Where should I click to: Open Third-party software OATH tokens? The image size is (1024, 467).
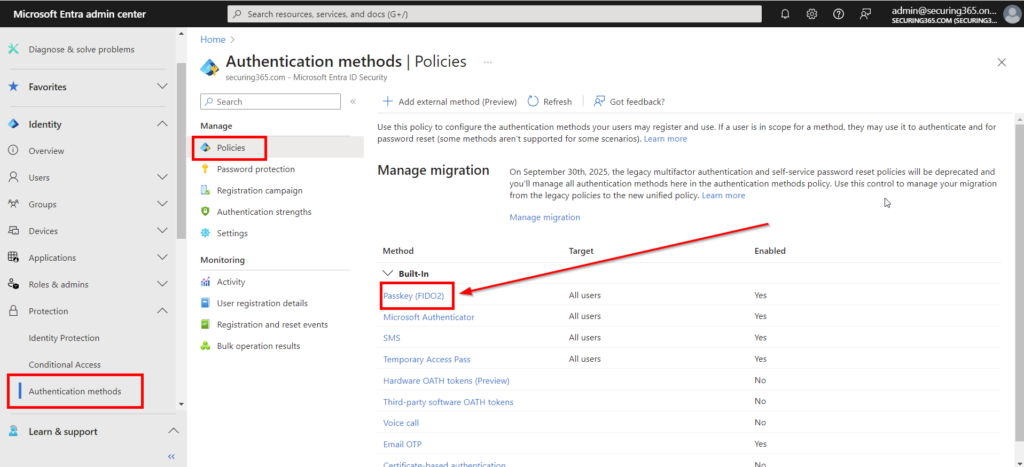[x=448, y=402]
